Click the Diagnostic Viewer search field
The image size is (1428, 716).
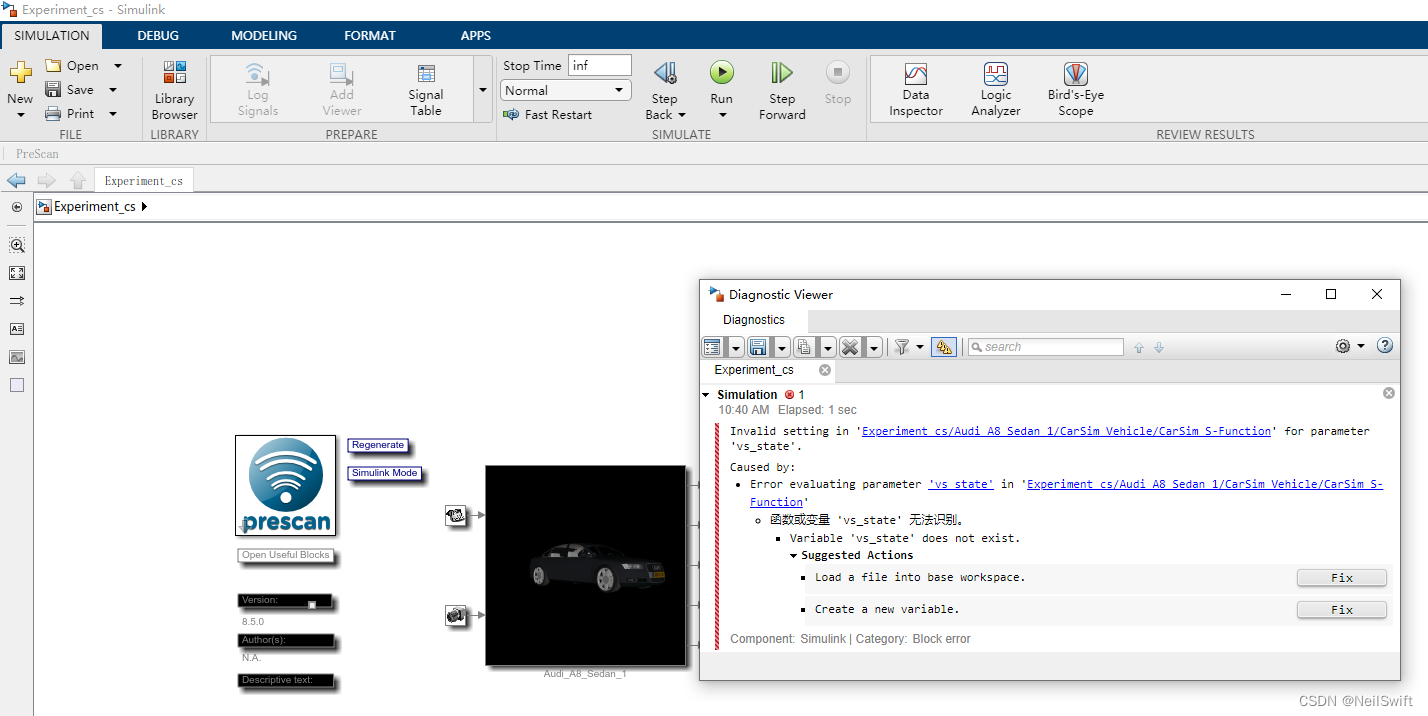1046,347
